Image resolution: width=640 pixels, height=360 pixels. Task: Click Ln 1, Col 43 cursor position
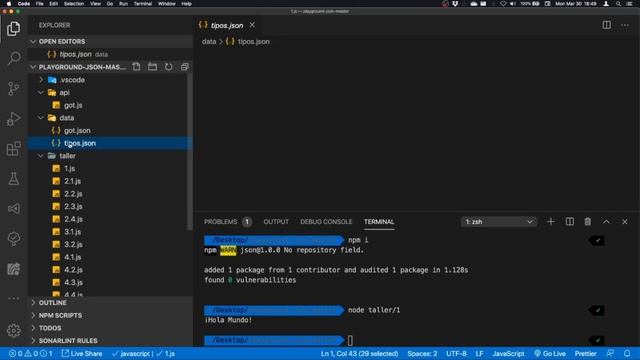(x=359, y=353)
